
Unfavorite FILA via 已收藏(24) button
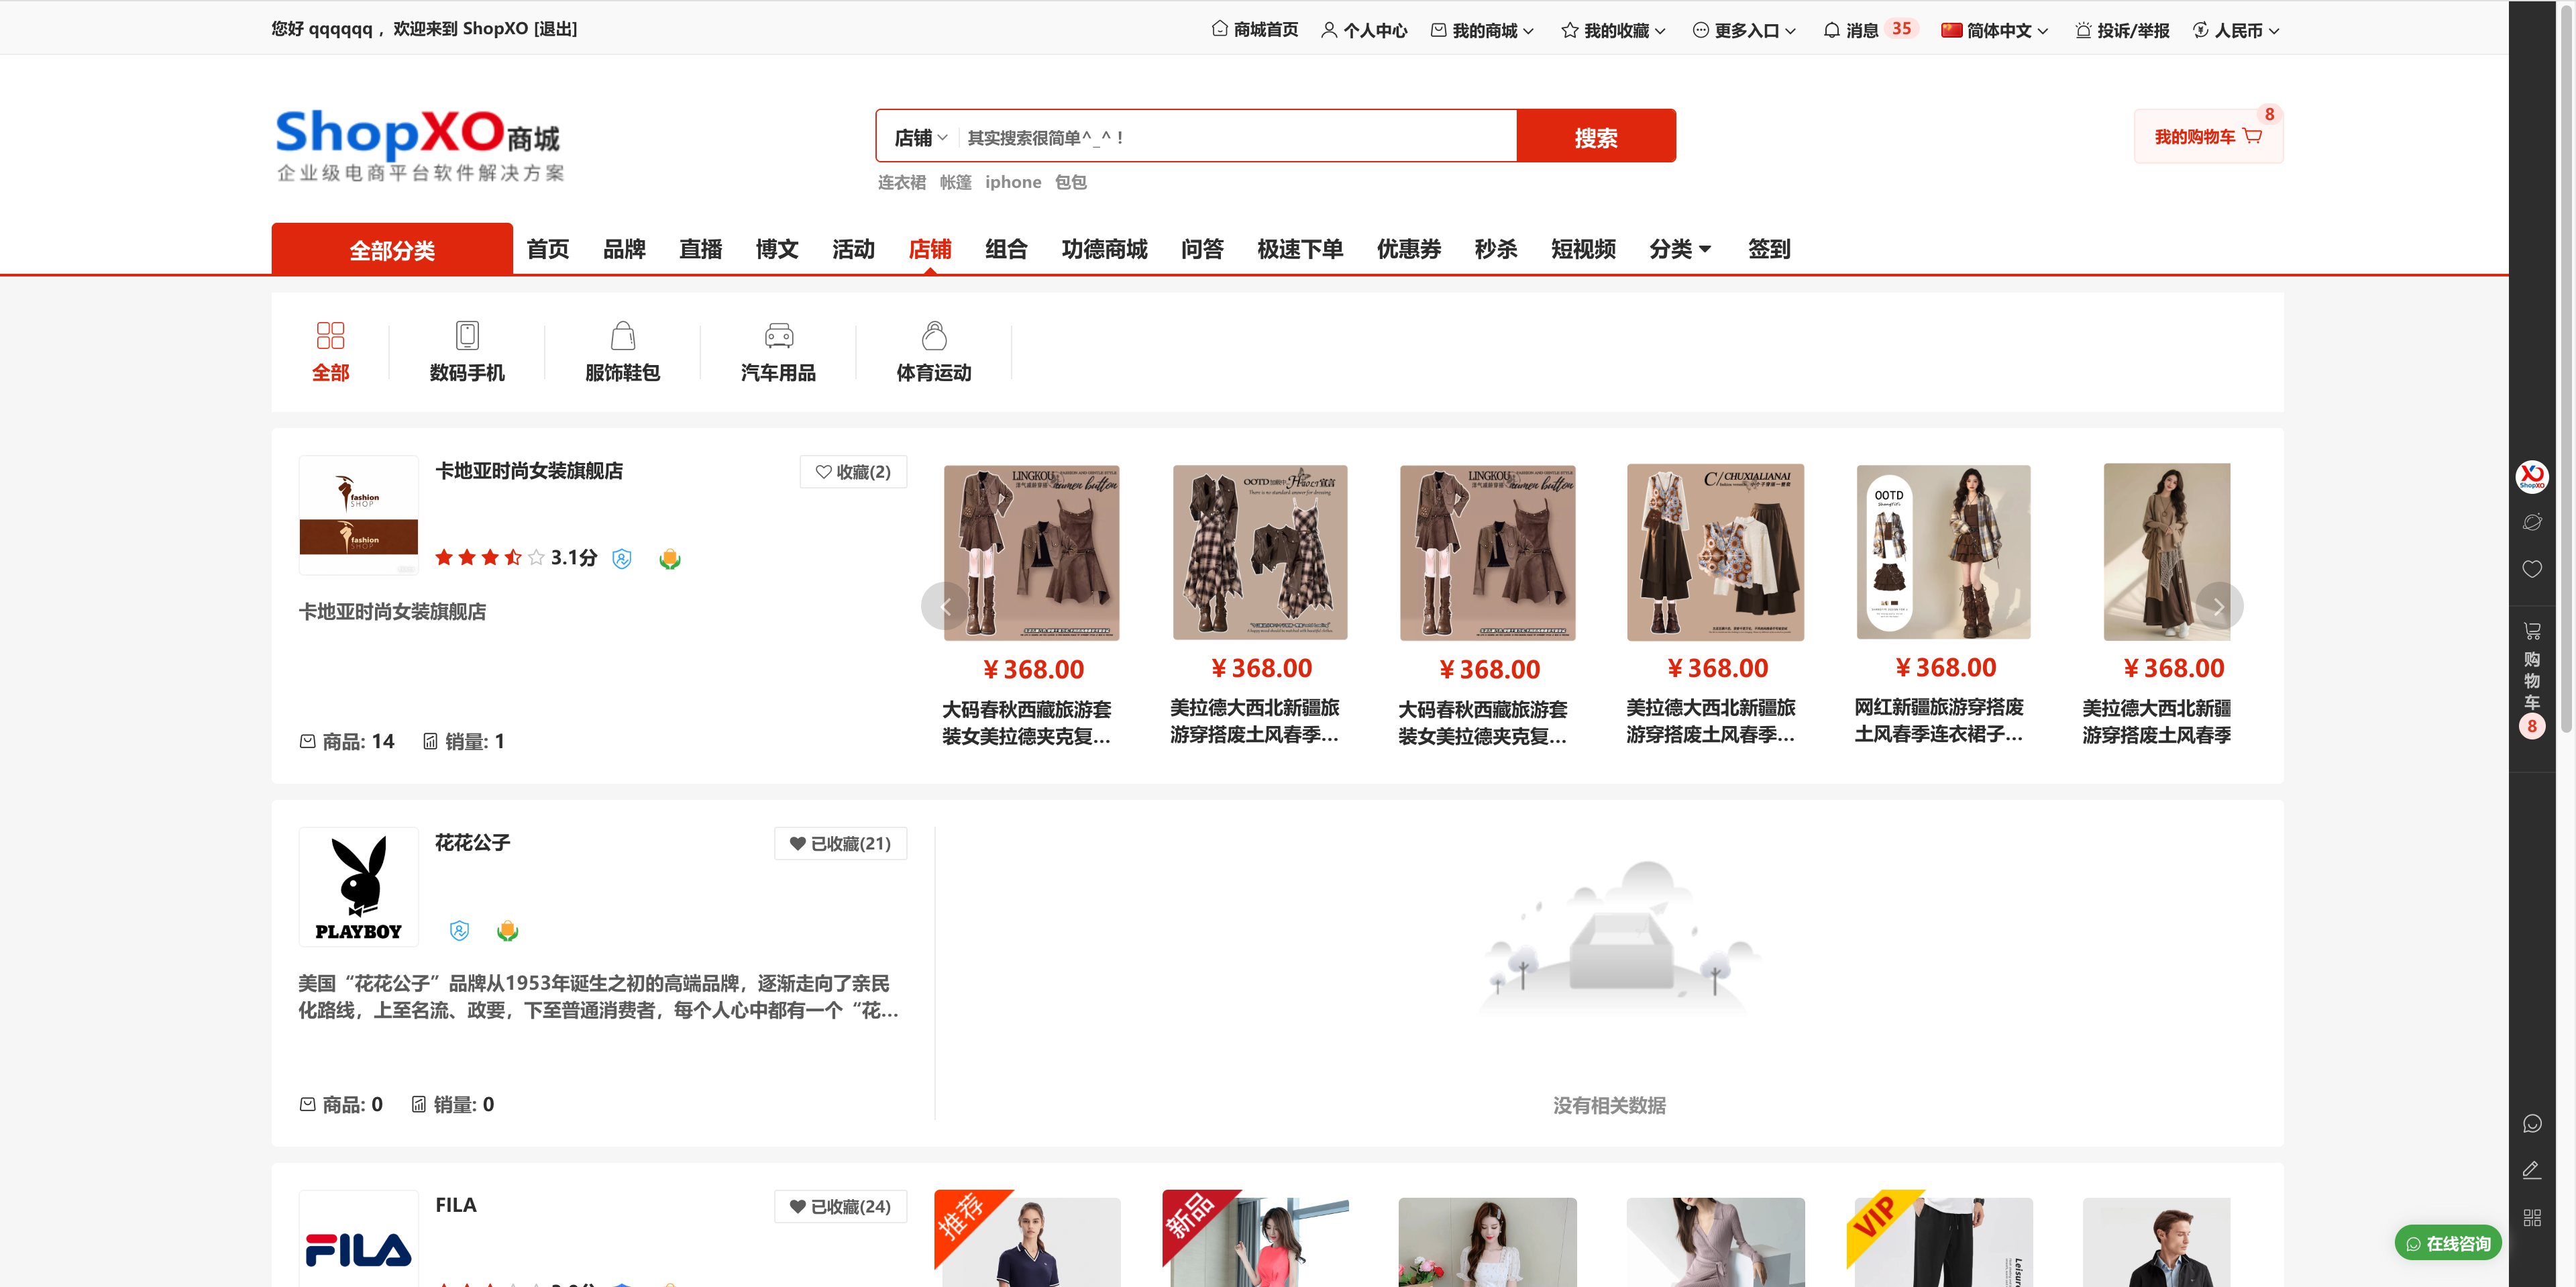(840, 1207)
